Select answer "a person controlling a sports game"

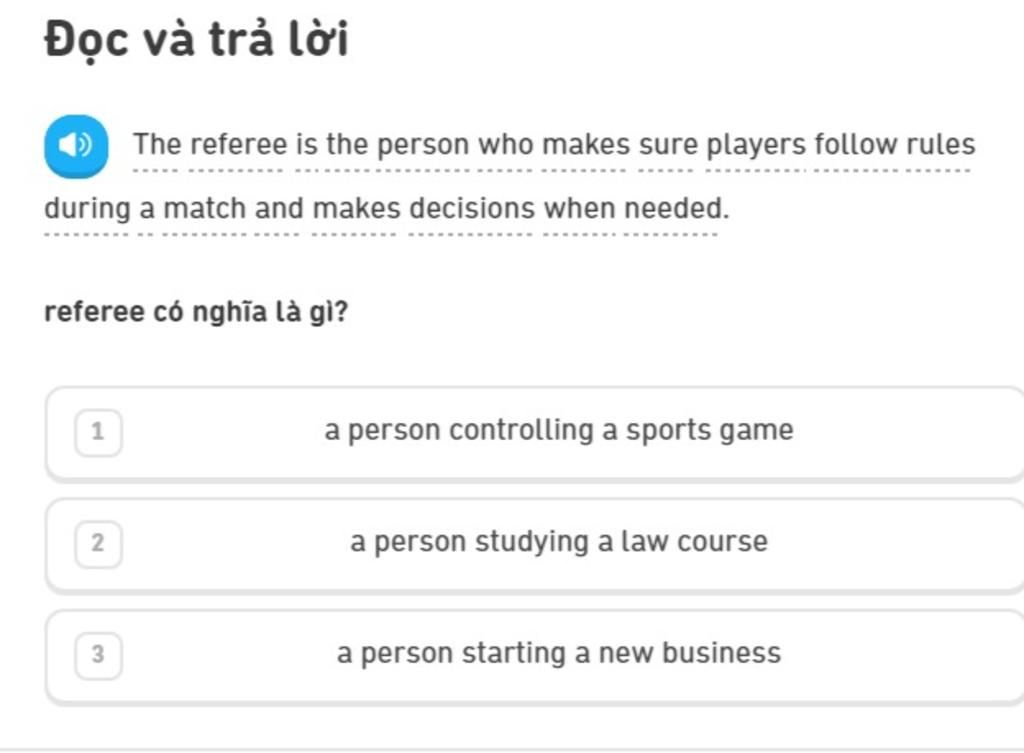click(558, 431)
